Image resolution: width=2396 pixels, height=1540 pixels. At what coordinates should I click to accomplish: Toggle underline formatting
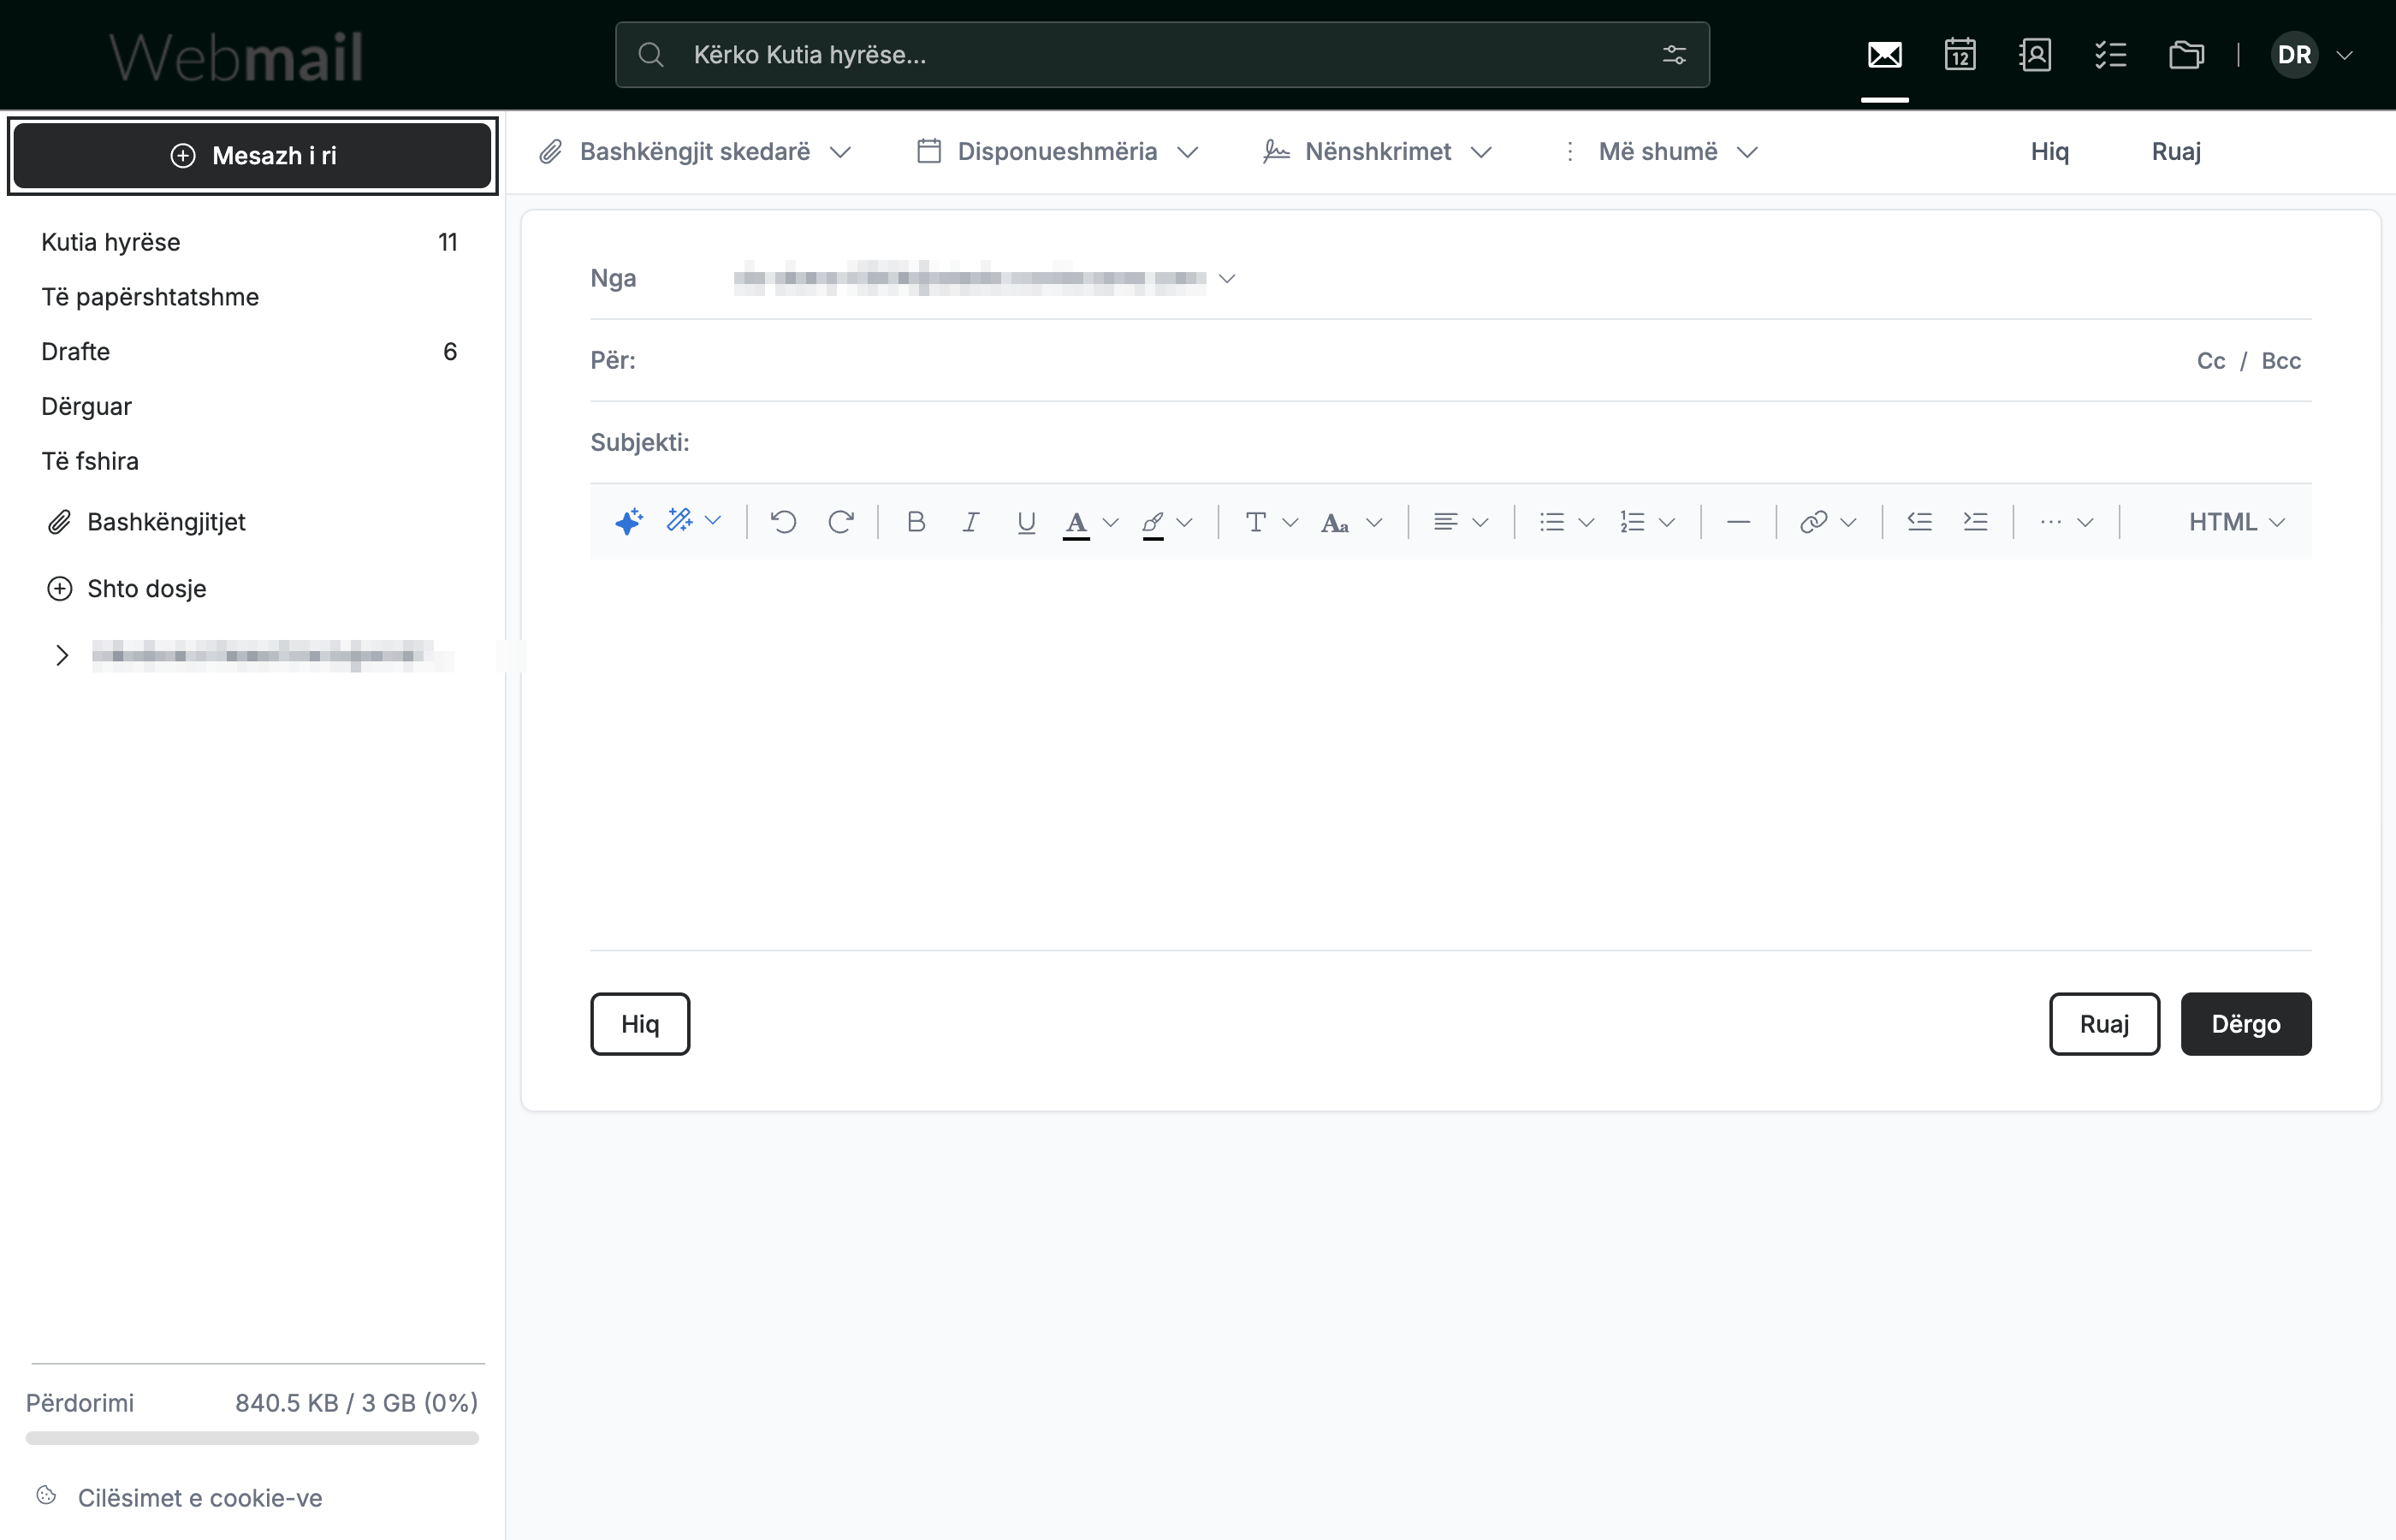pyautogui.click(x=1025, y=522)
